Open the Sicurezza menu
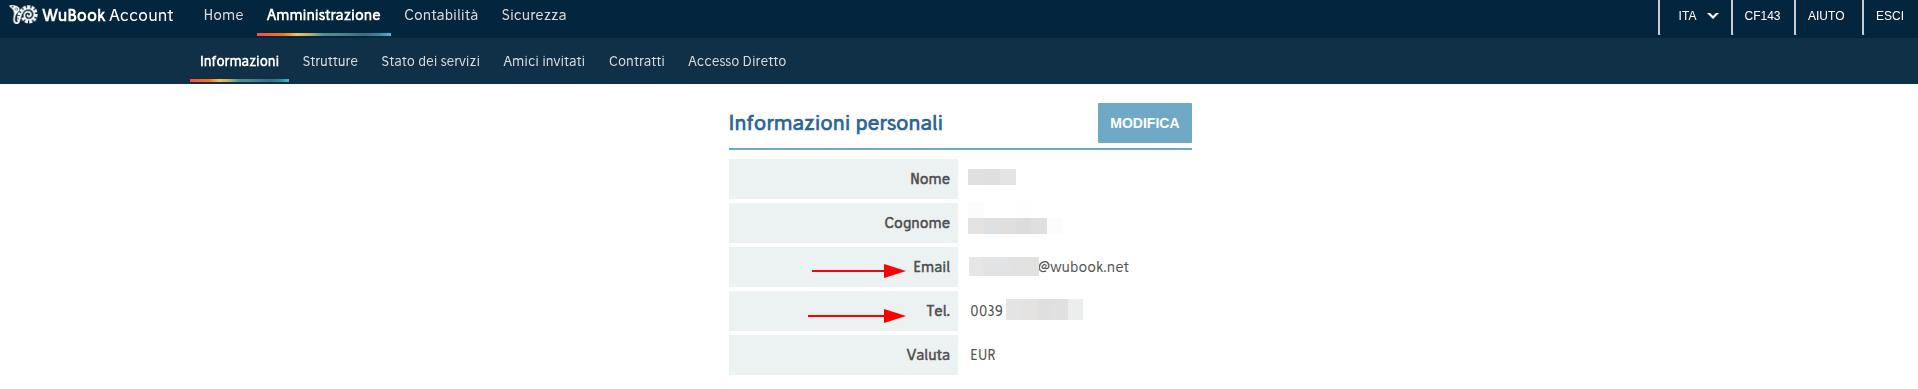 coord(534,15)
